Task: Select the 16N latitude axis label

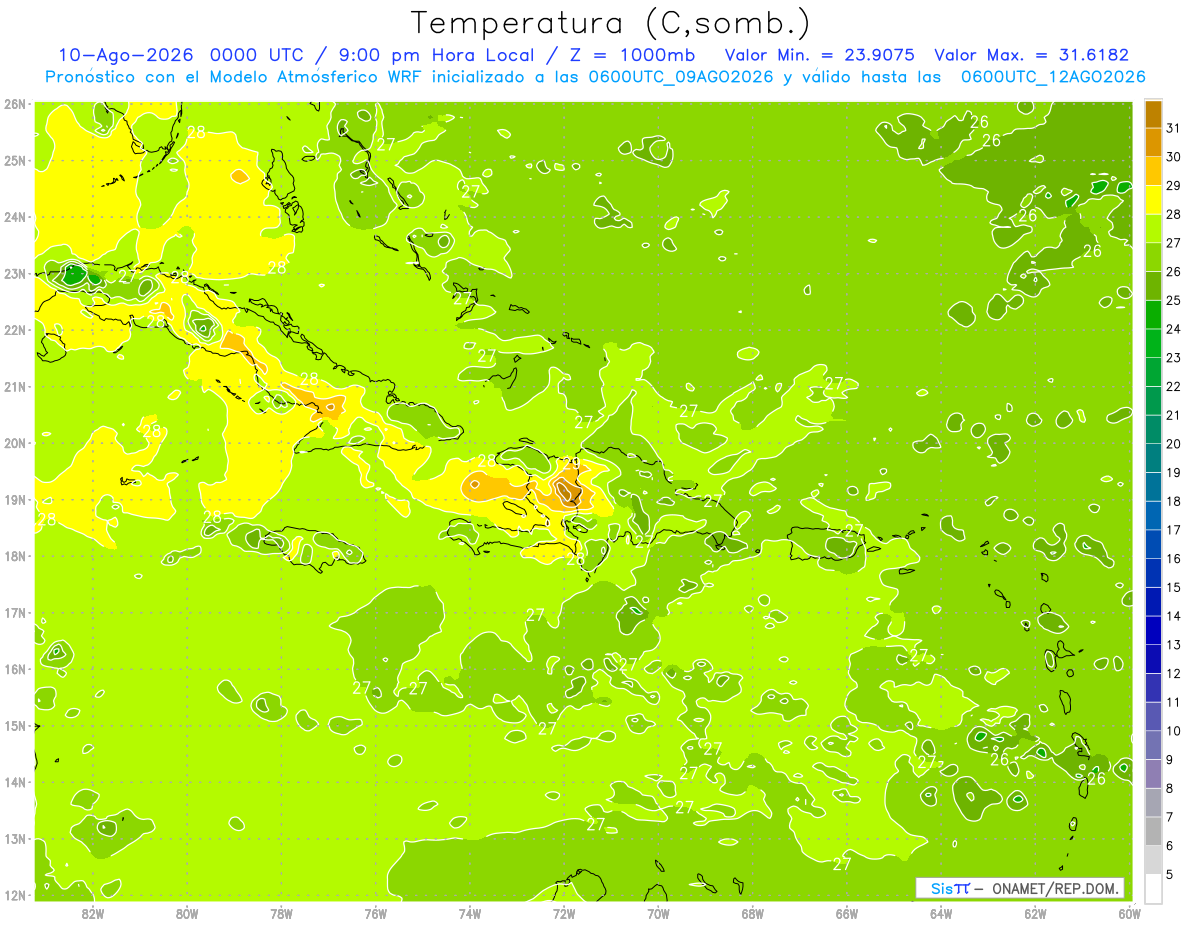Action: point(14,669)
